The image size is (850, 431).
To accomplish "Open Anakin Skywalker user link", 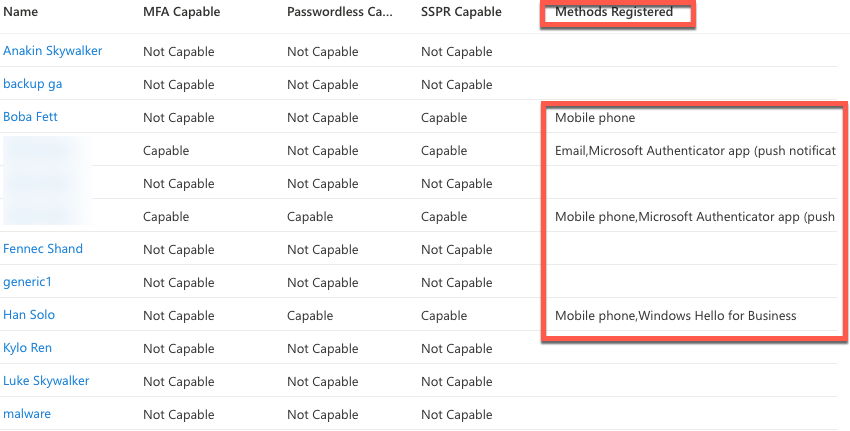I will click(53, 51).
